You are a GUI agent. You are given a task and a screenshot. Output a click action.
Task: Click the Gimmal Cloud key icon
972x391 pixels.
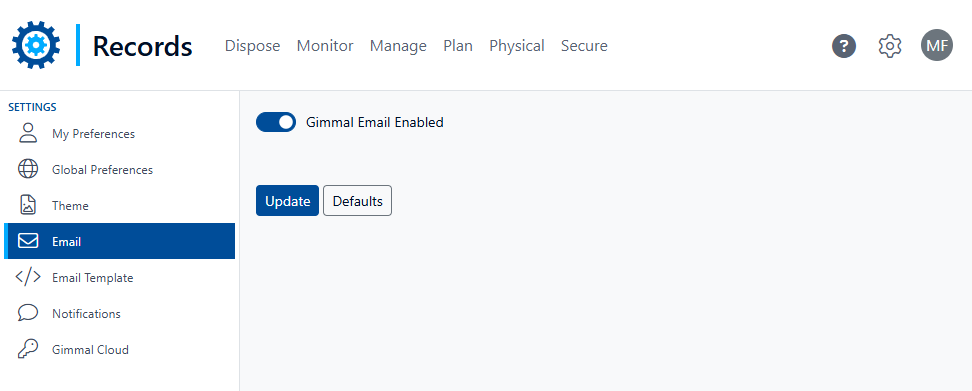pos(28,349)
